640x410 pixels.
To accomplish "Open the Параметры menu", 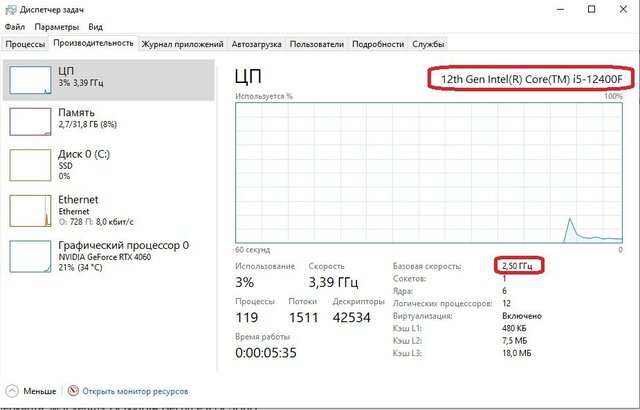I will coord(57,28).
